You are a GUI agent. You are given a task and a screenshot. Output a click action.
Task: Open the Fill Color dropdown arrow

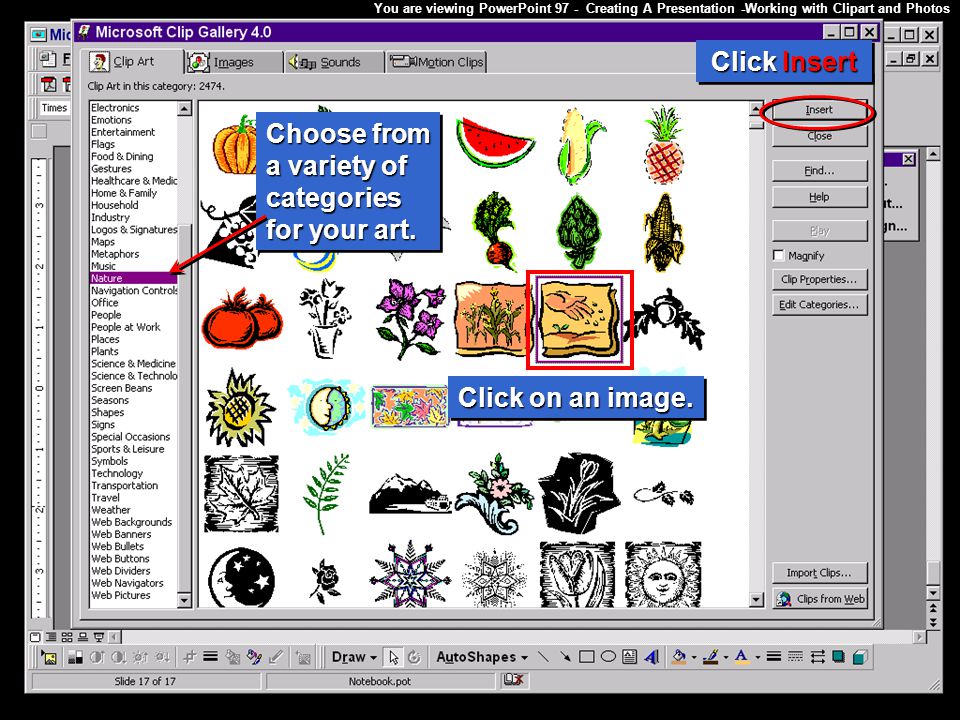[x=694, y=657]
